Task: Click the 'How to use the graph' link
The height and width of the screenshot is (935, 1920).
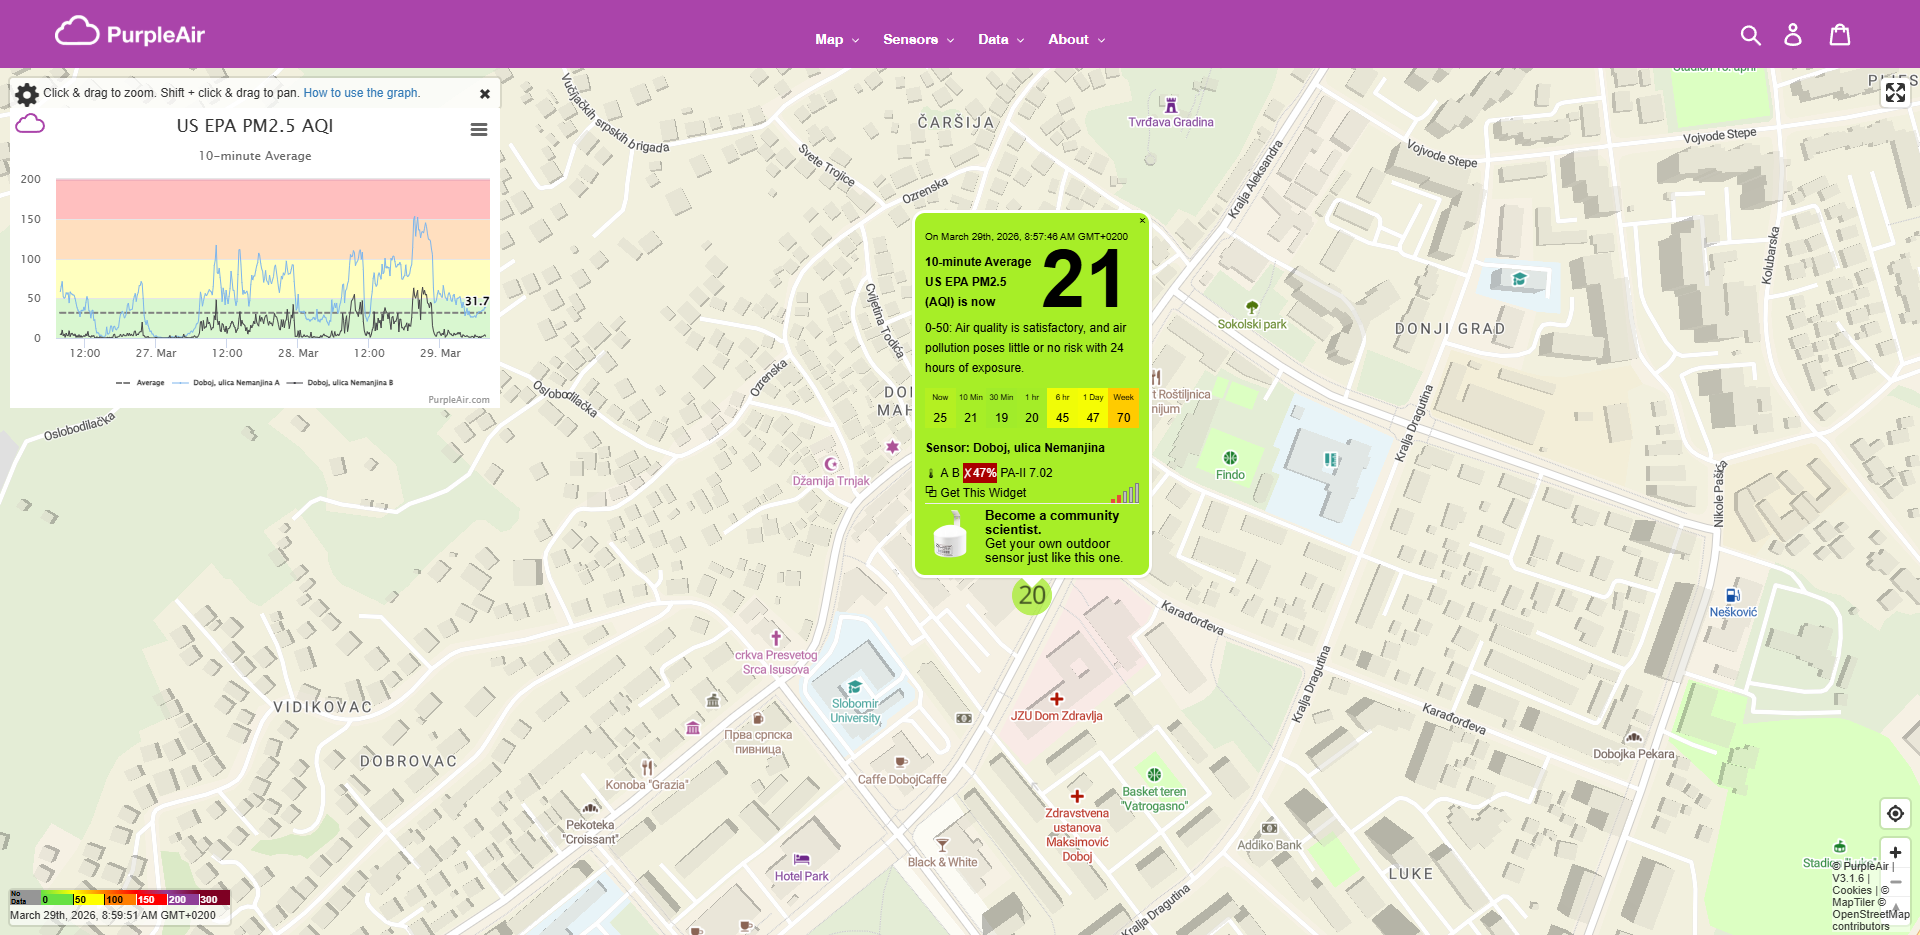Action: 361,92
